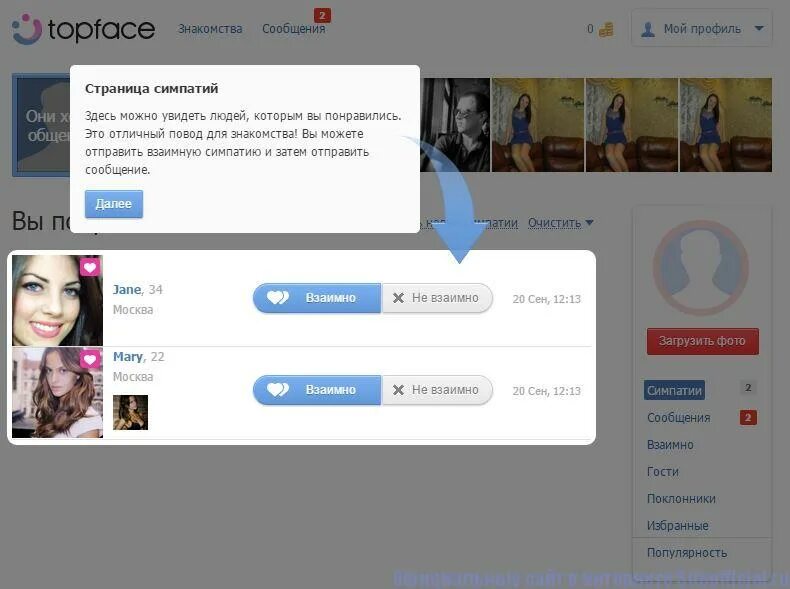Click the coins balance icon
The height and width of the screenshot is (589, 790).
click(607, 29)
